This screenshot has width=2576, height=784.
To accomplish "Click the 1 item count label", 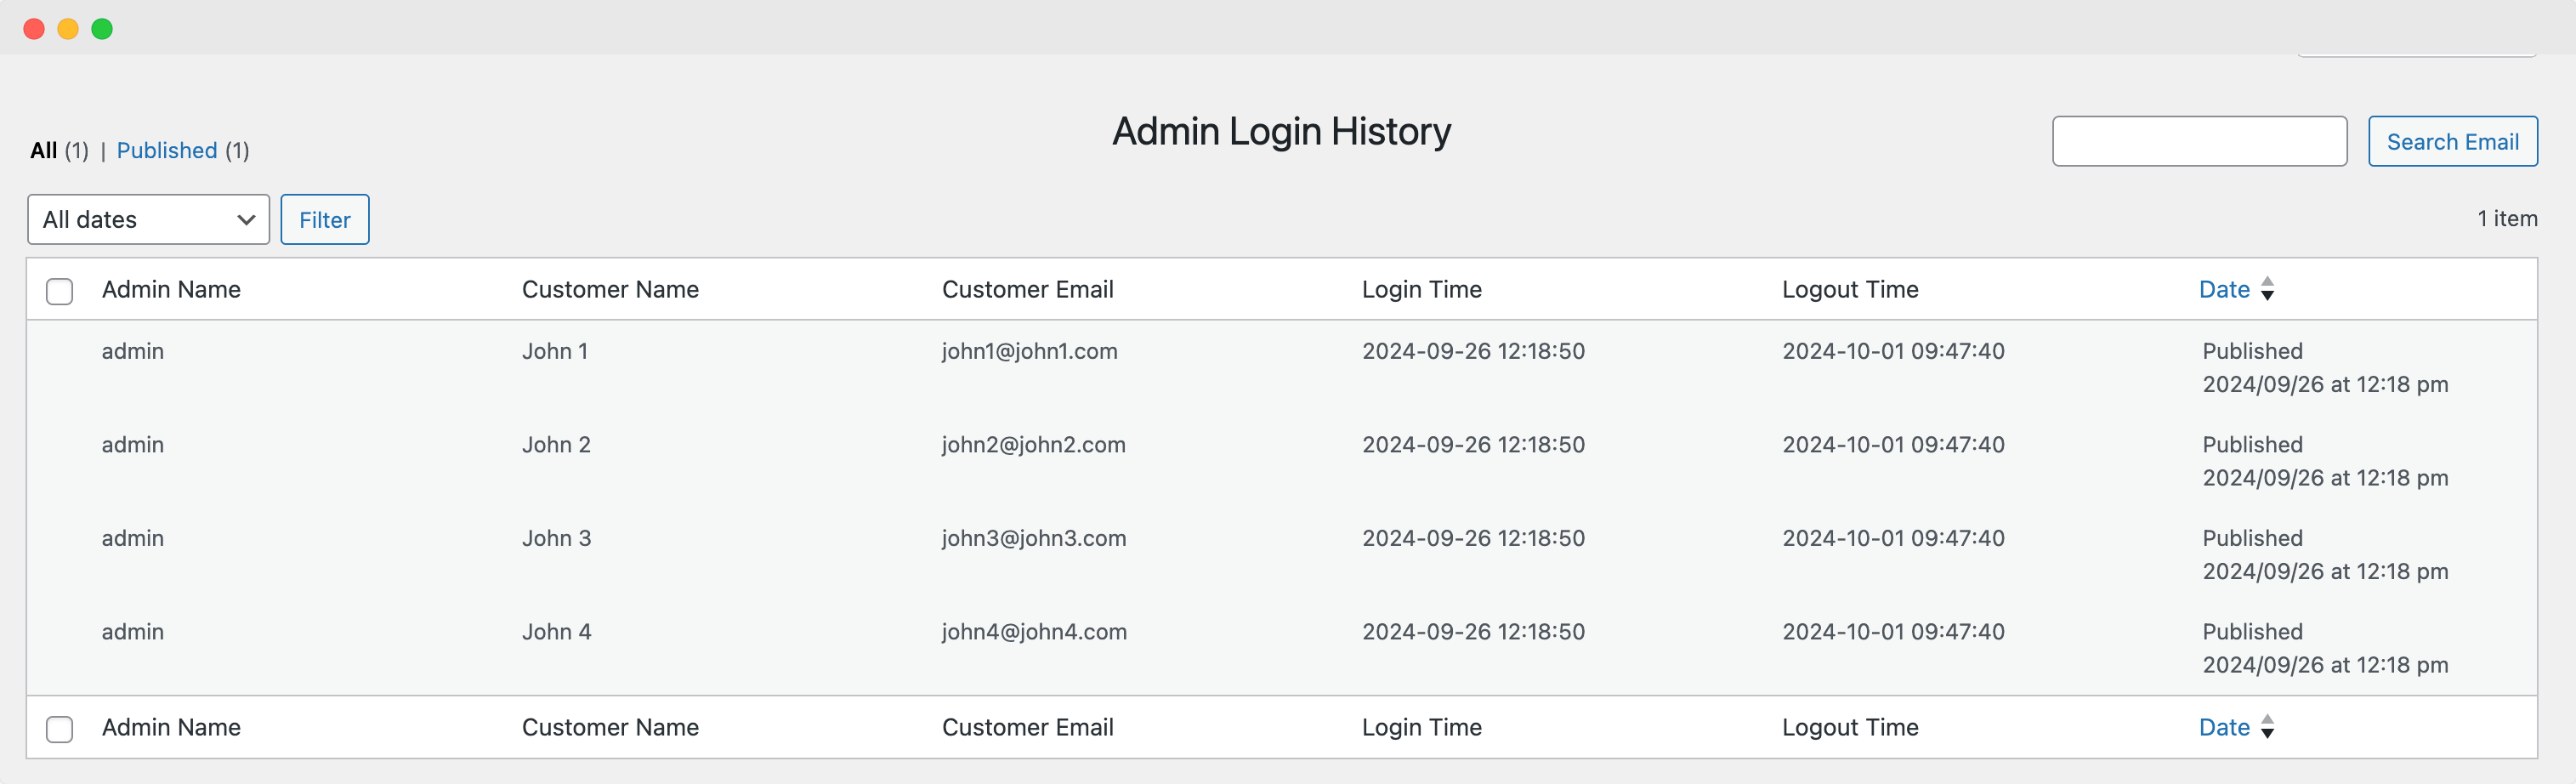I will pos(2507,219).
